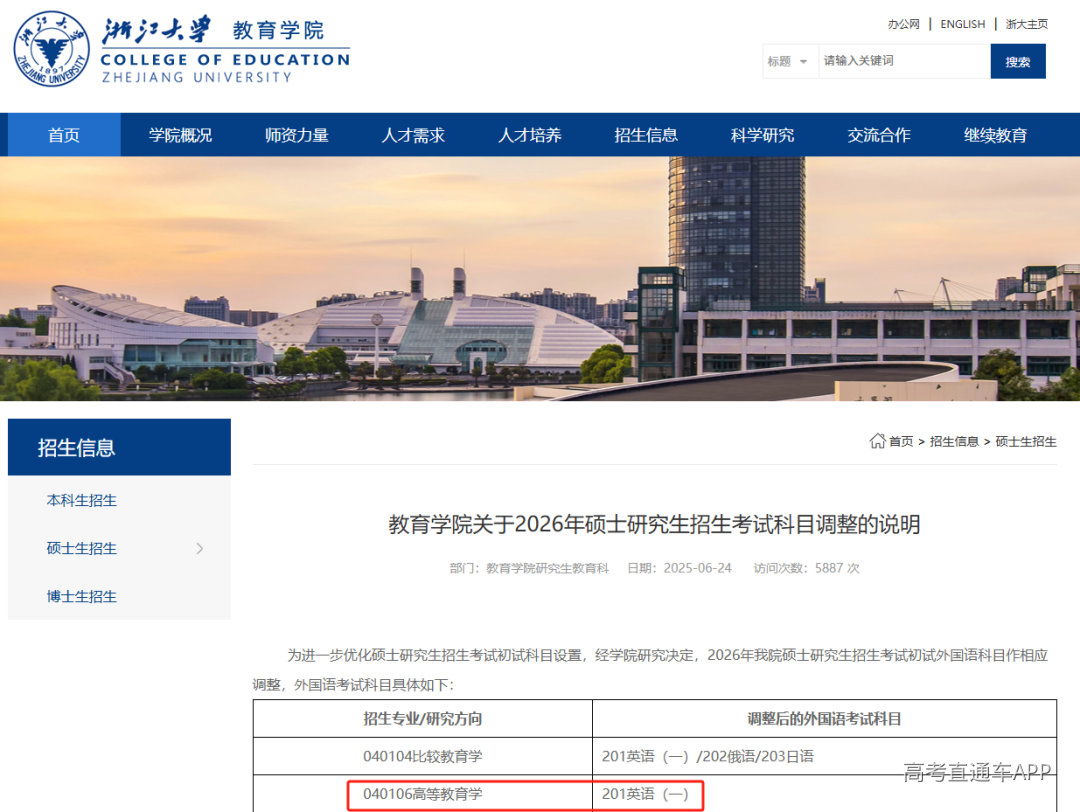Open the 交流合作 menu
Viewport: 1080px width, 812px height.
click(879, 135)
